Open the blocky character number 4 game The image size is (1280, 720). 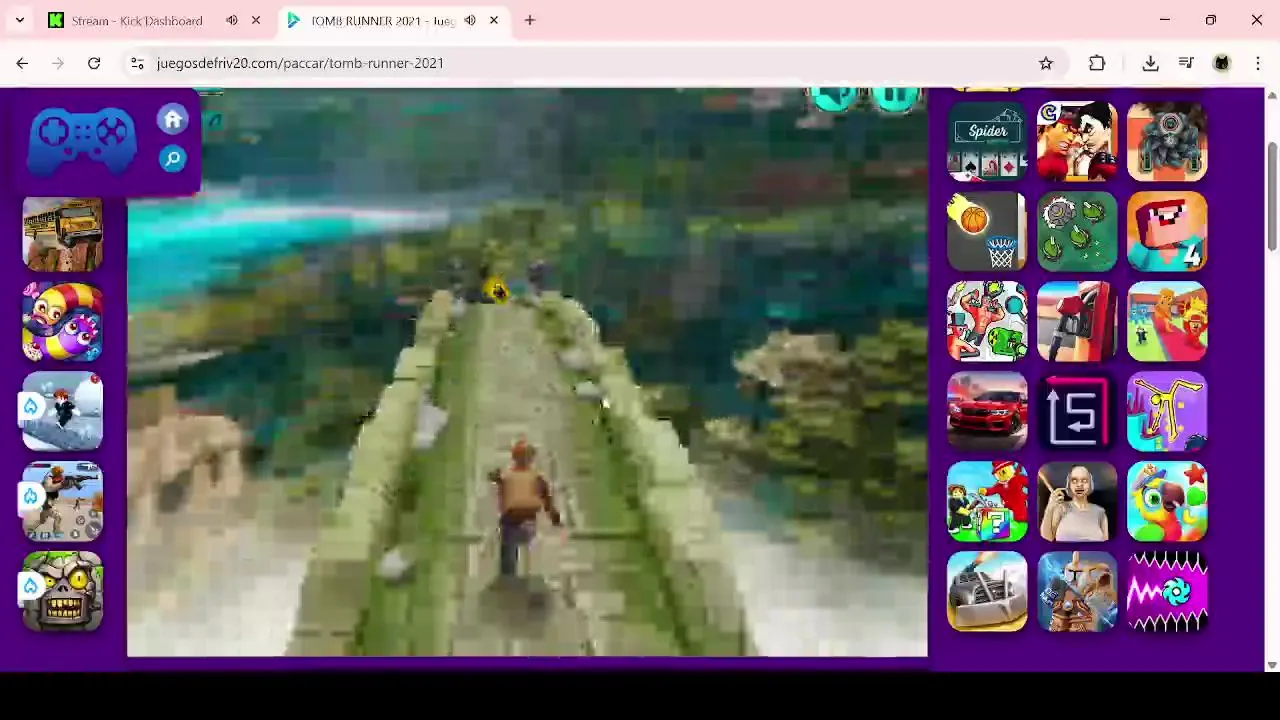[x=1167, y=231]
